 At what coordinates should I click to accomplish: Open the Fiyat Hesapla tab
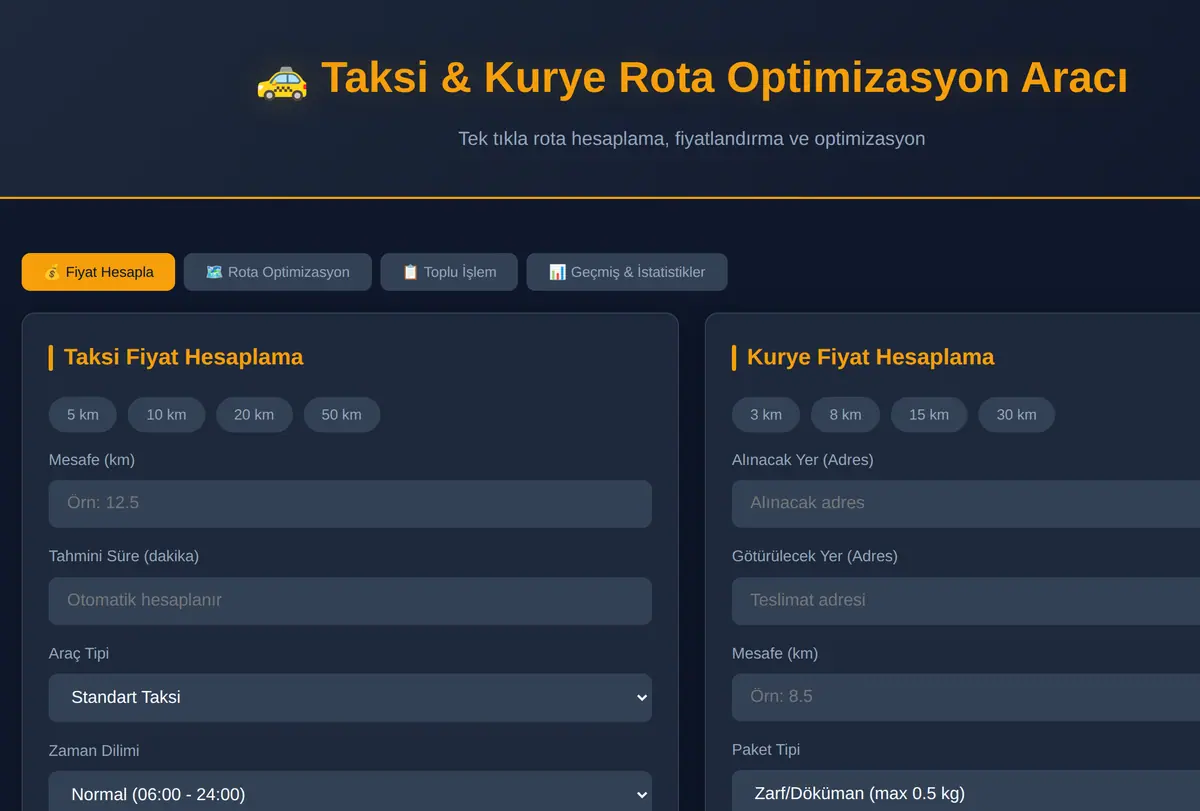(x=98, y=272)
